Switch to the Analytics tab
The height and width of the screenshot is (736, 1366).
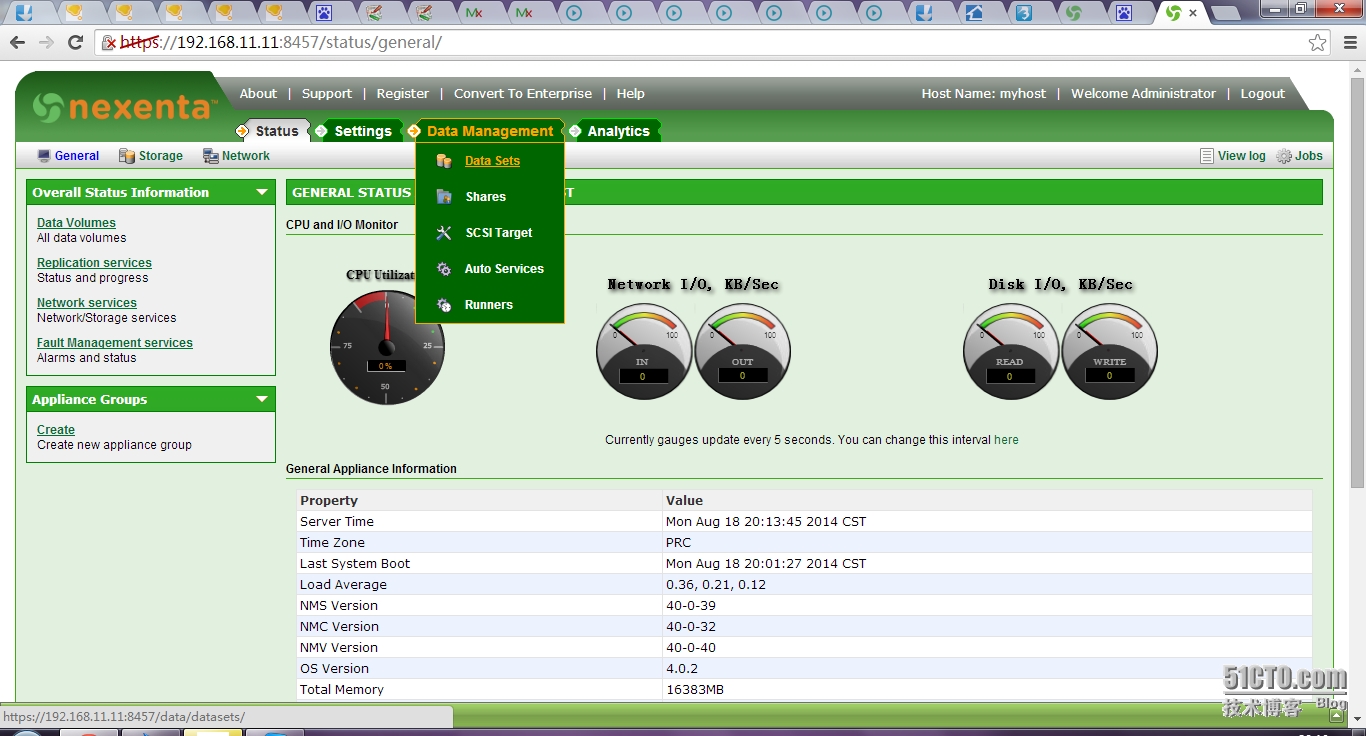[x=618, y=131]
